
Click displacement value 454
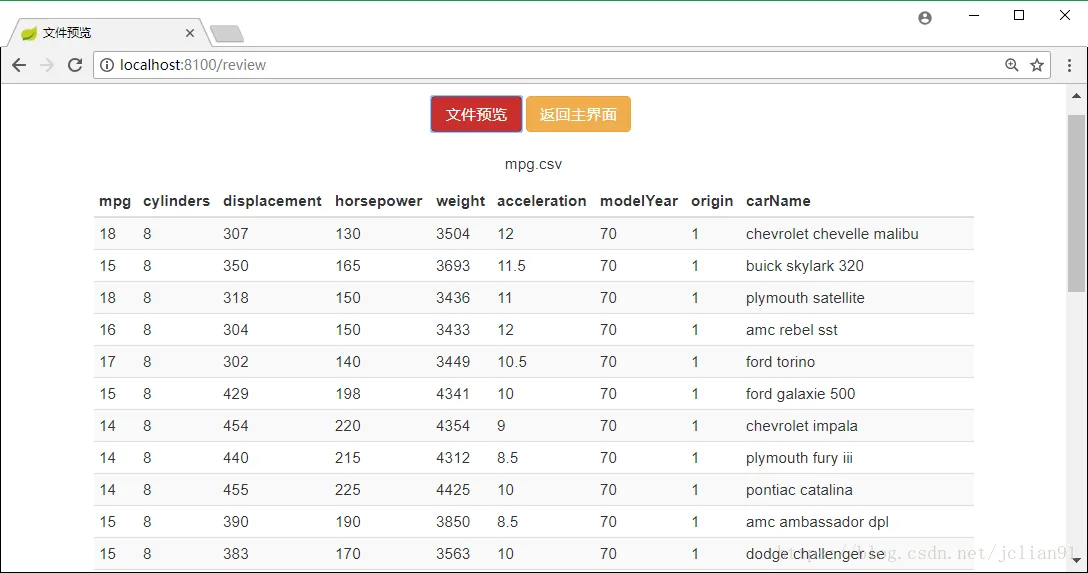(x=236, y=425)
